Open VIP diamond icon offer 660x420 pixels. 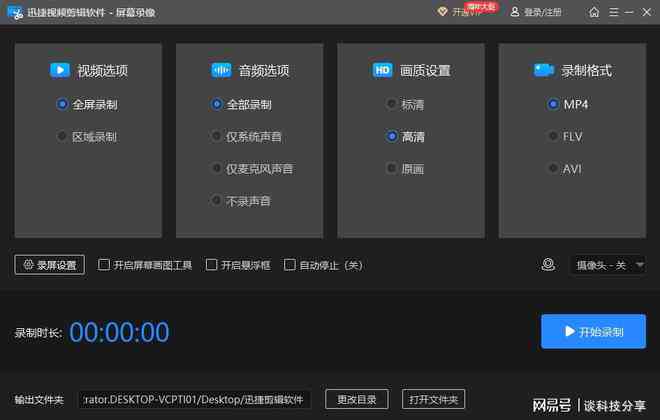442,11
